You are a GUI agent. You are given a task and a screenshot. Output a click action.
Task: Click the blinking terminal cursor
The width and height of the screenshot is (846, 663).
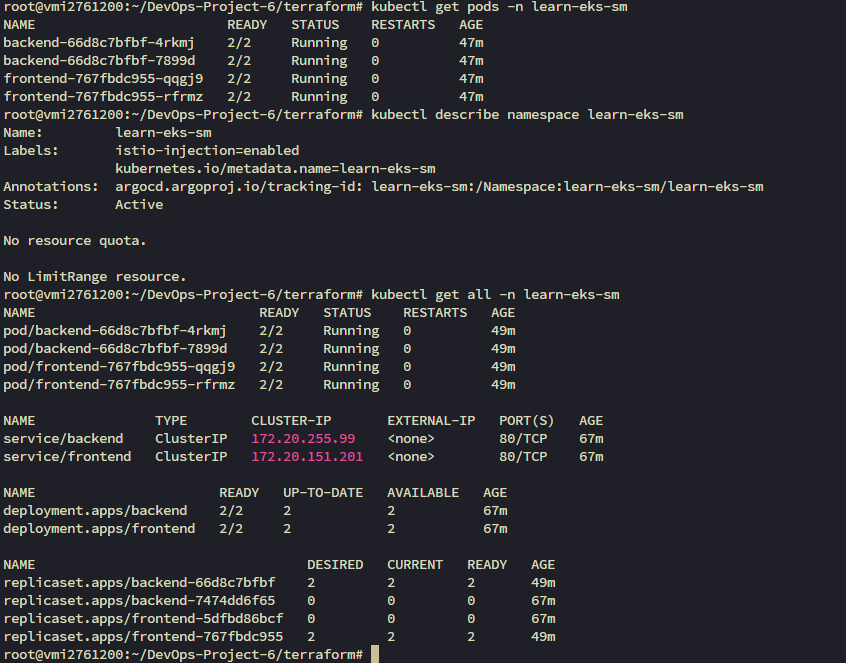[x=375, y=653]
